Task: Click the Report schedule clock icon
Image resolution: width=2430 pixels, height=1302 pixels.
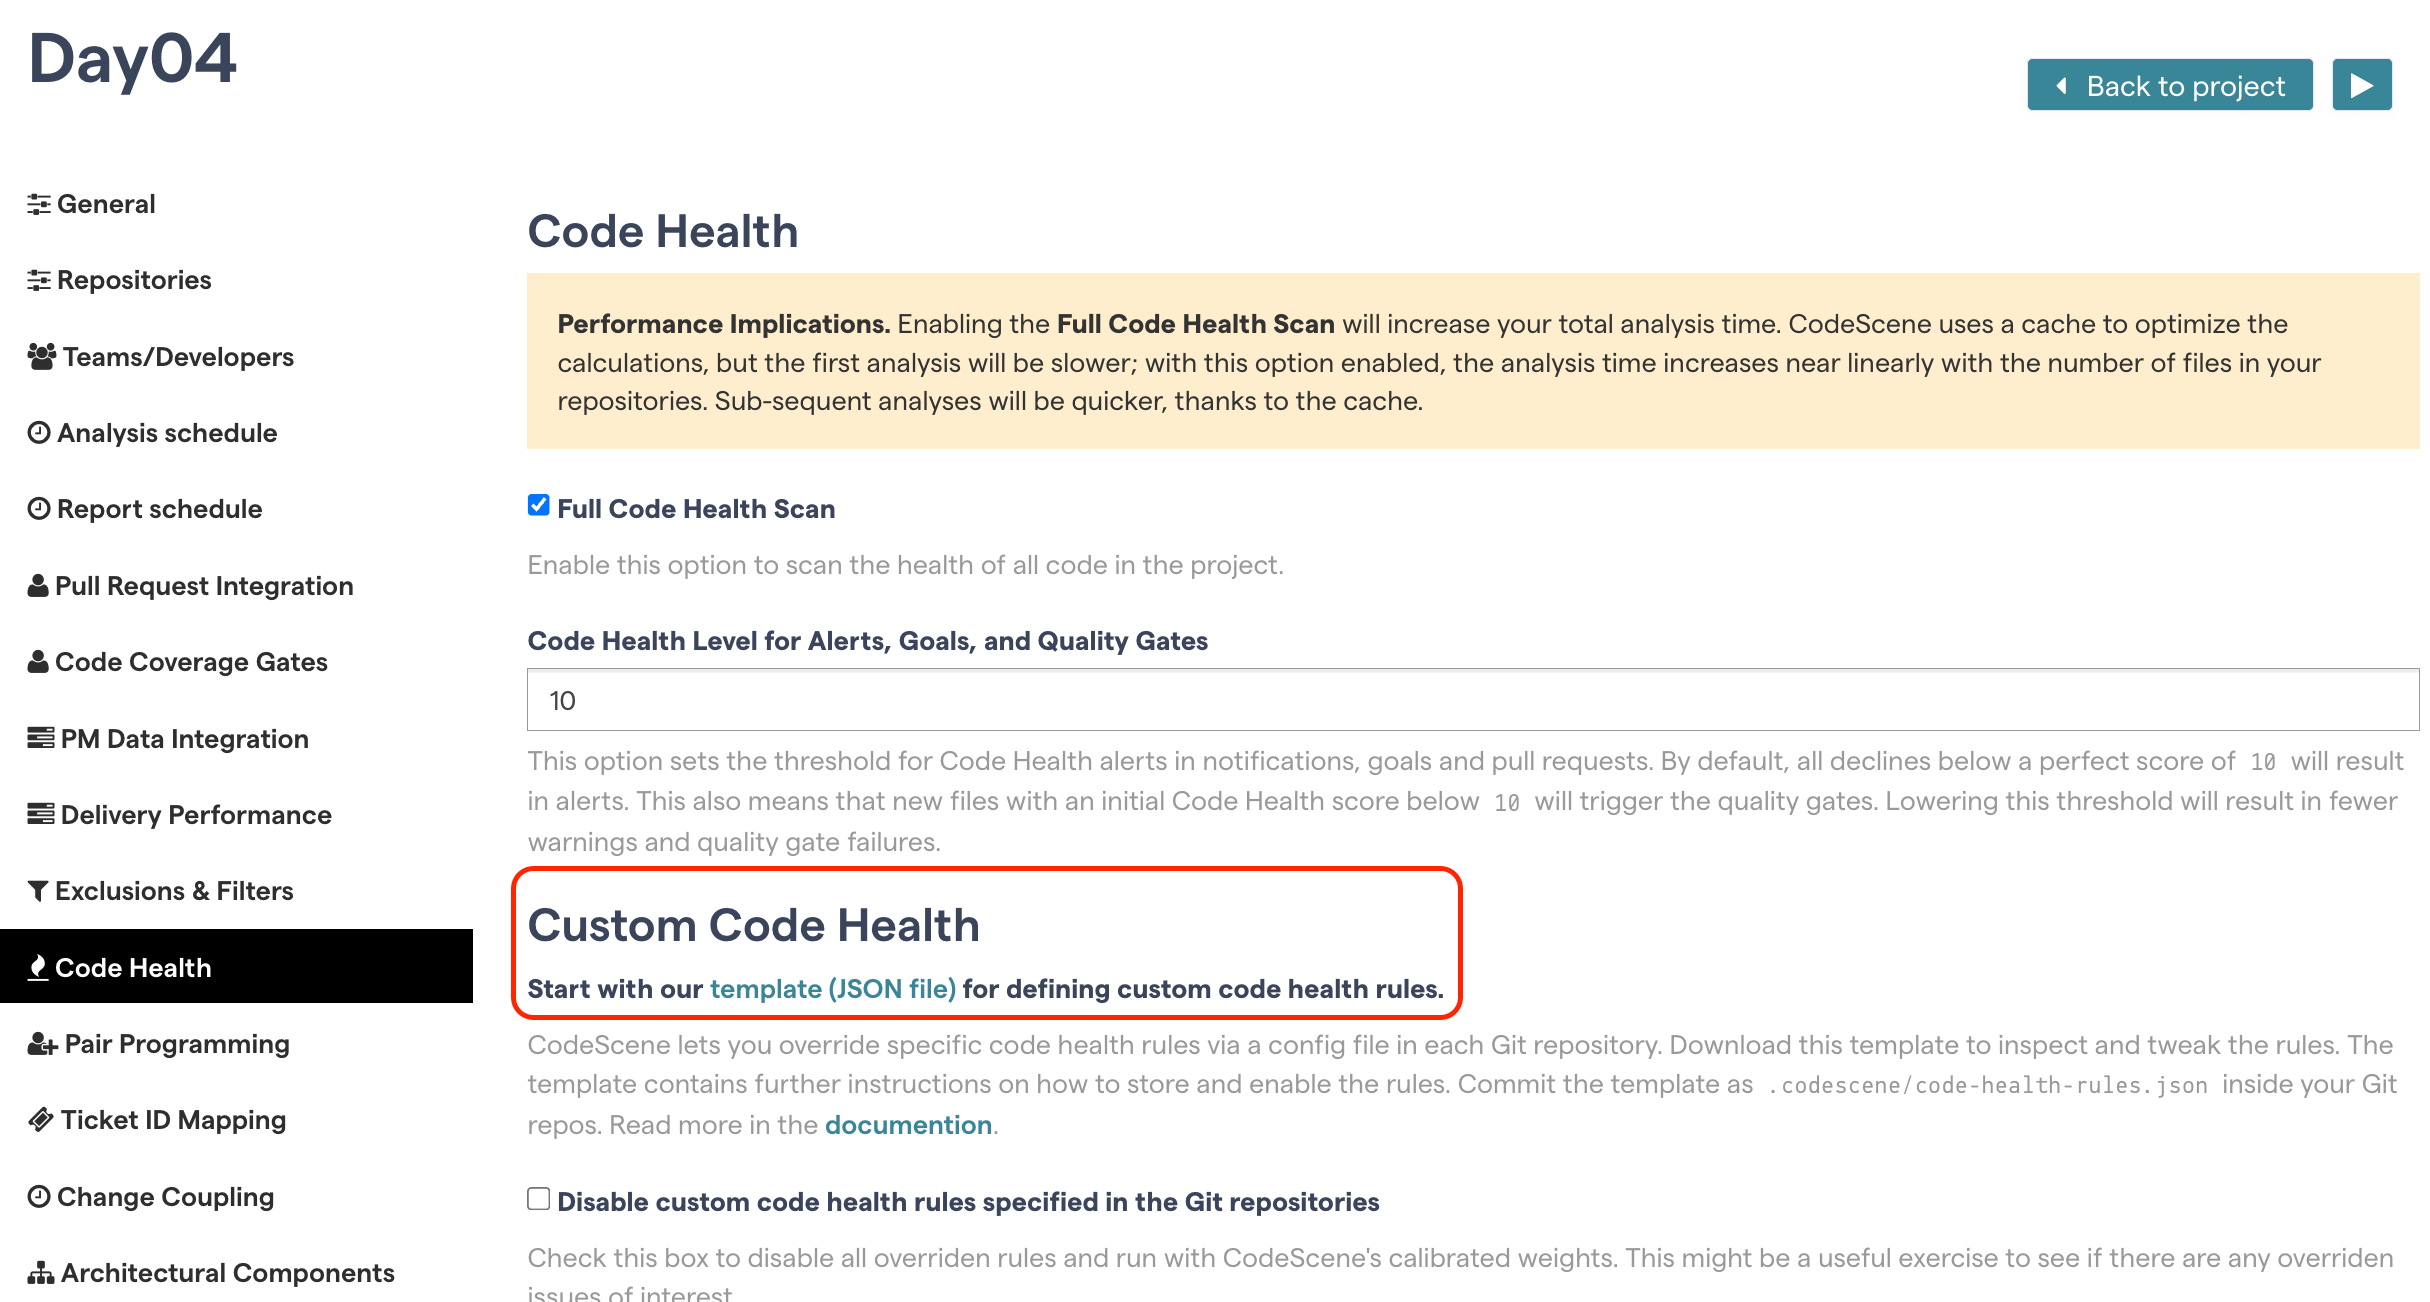Action: pyautogui.click(x=39, y=509)
